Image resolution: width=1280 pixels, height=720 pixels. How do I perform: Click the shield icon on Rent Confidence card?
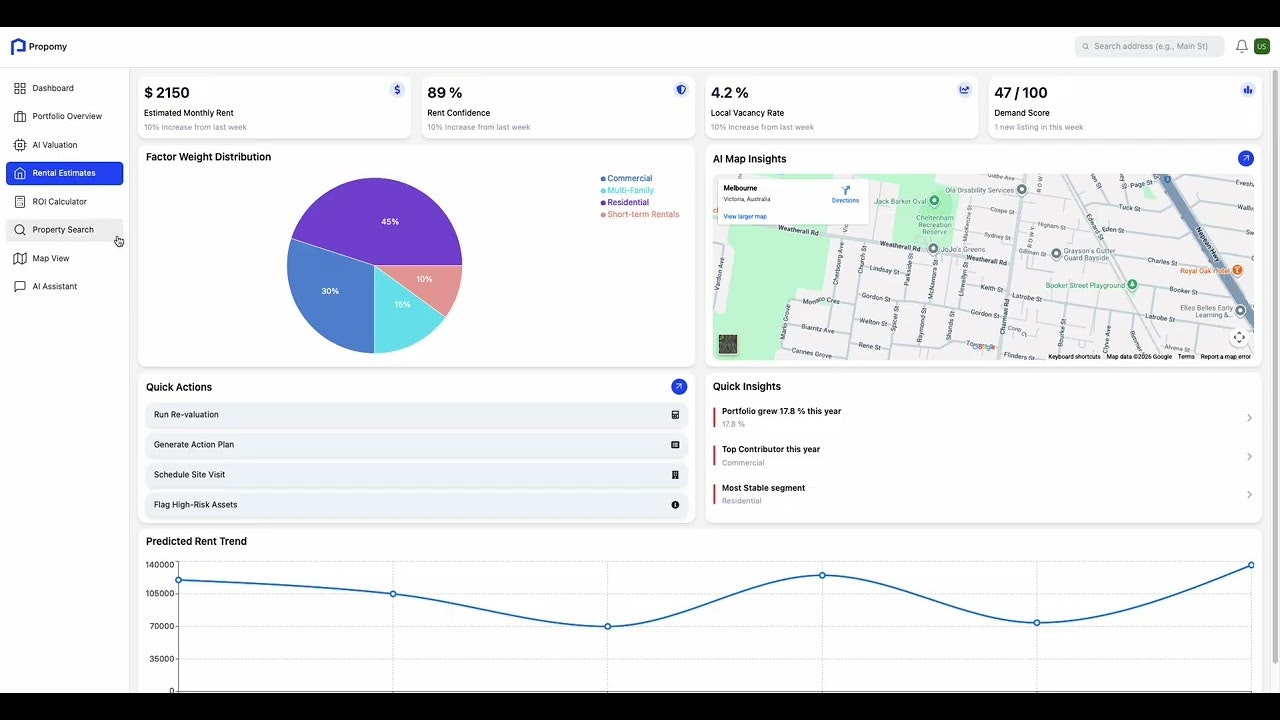(681, 90)
